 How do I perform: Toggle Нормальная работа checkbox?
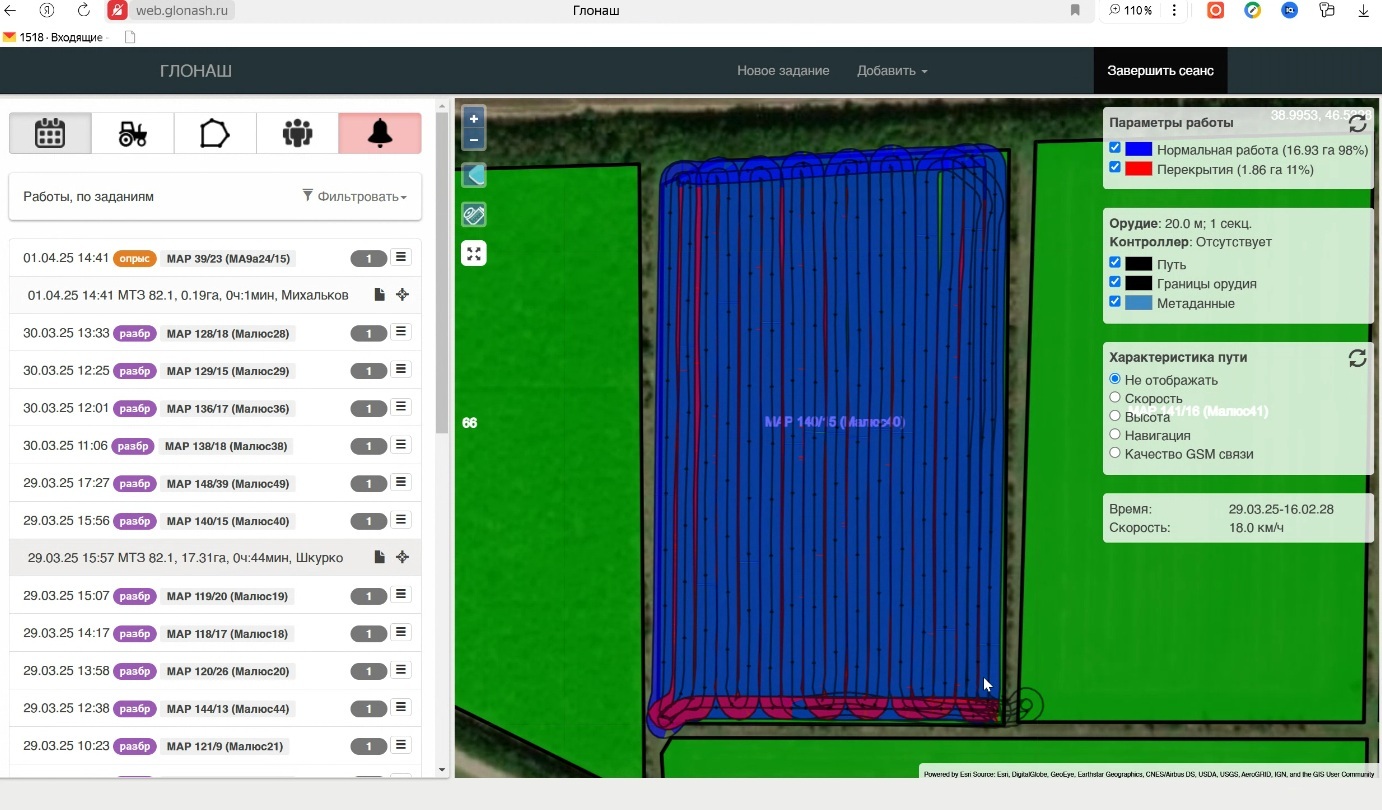pyautogui.click(x=1115, y=148)
